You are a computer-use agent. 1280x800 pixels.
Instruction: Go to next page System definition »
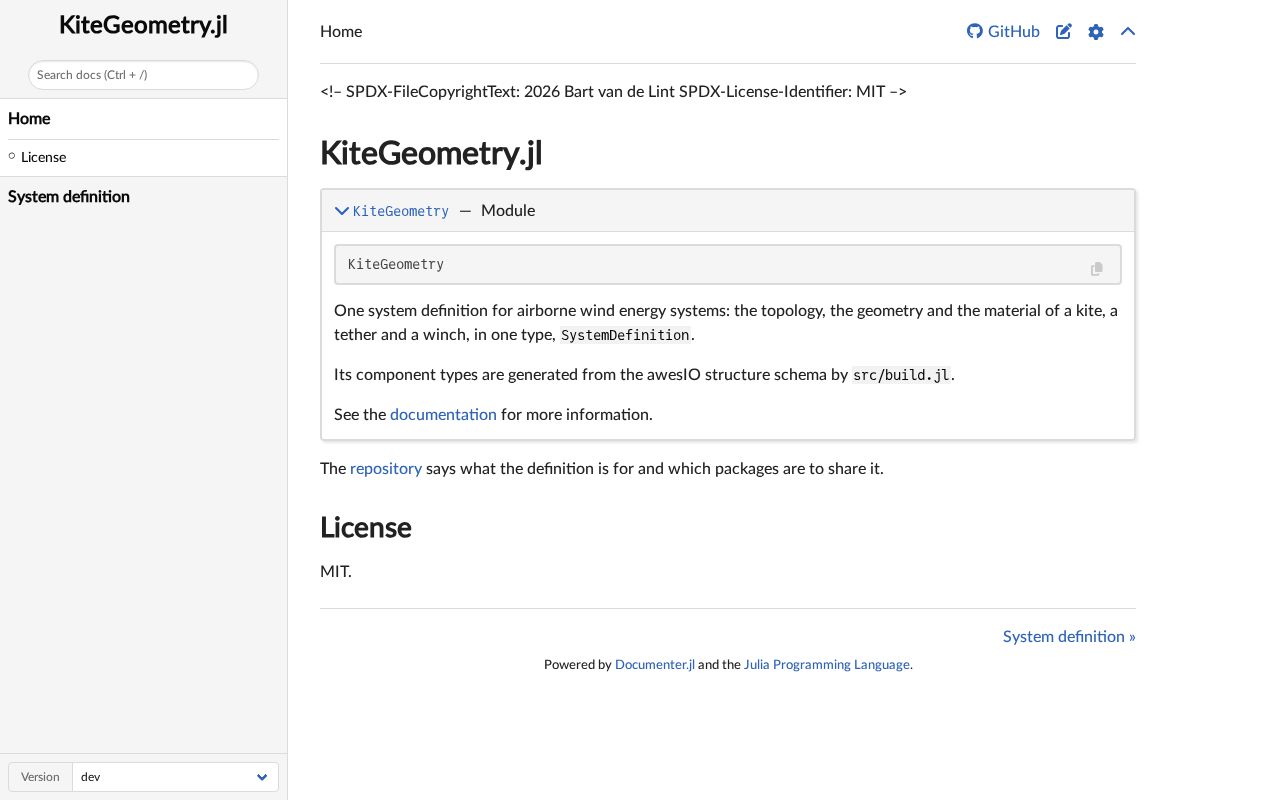1069,636
